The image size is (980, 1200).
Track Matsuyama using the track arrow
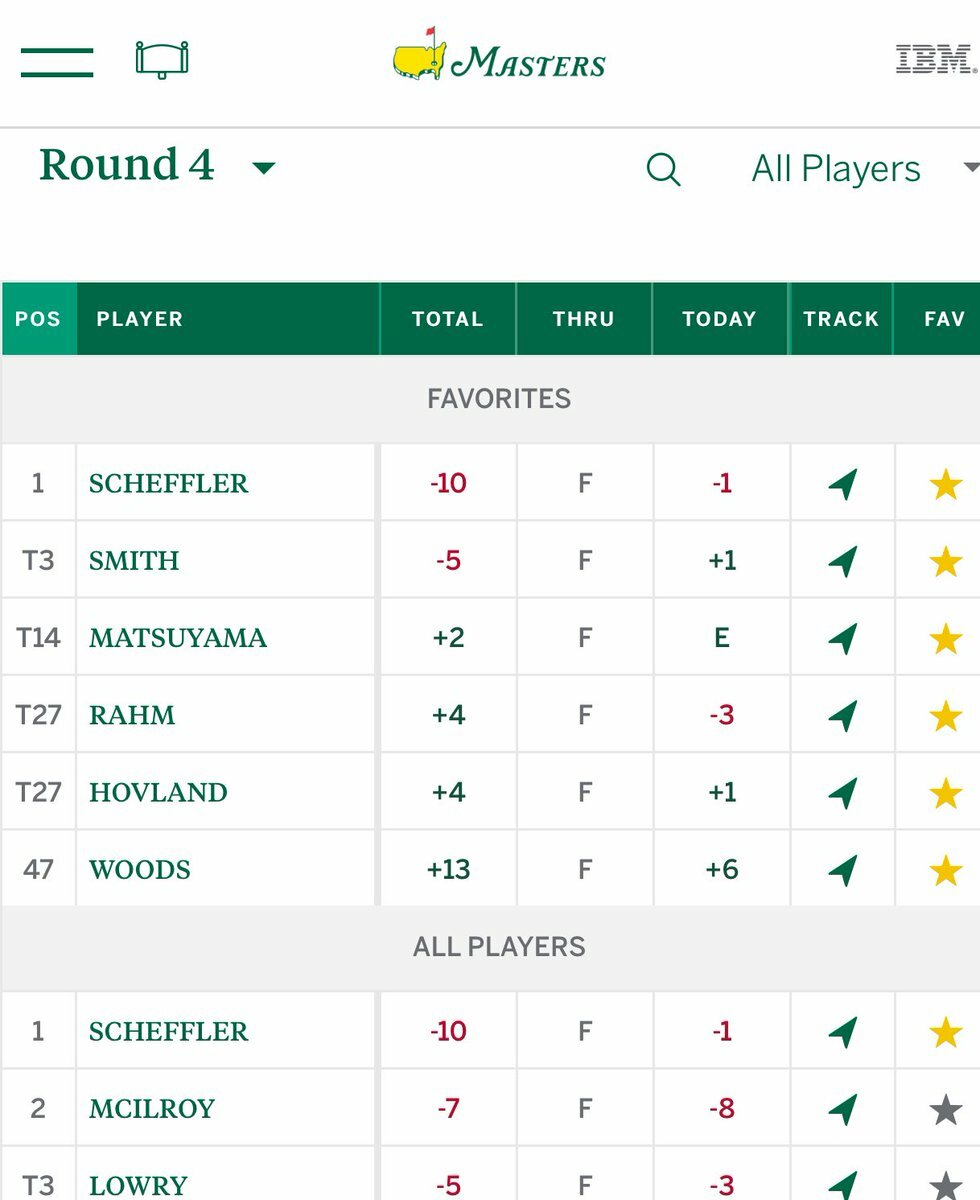843,638
